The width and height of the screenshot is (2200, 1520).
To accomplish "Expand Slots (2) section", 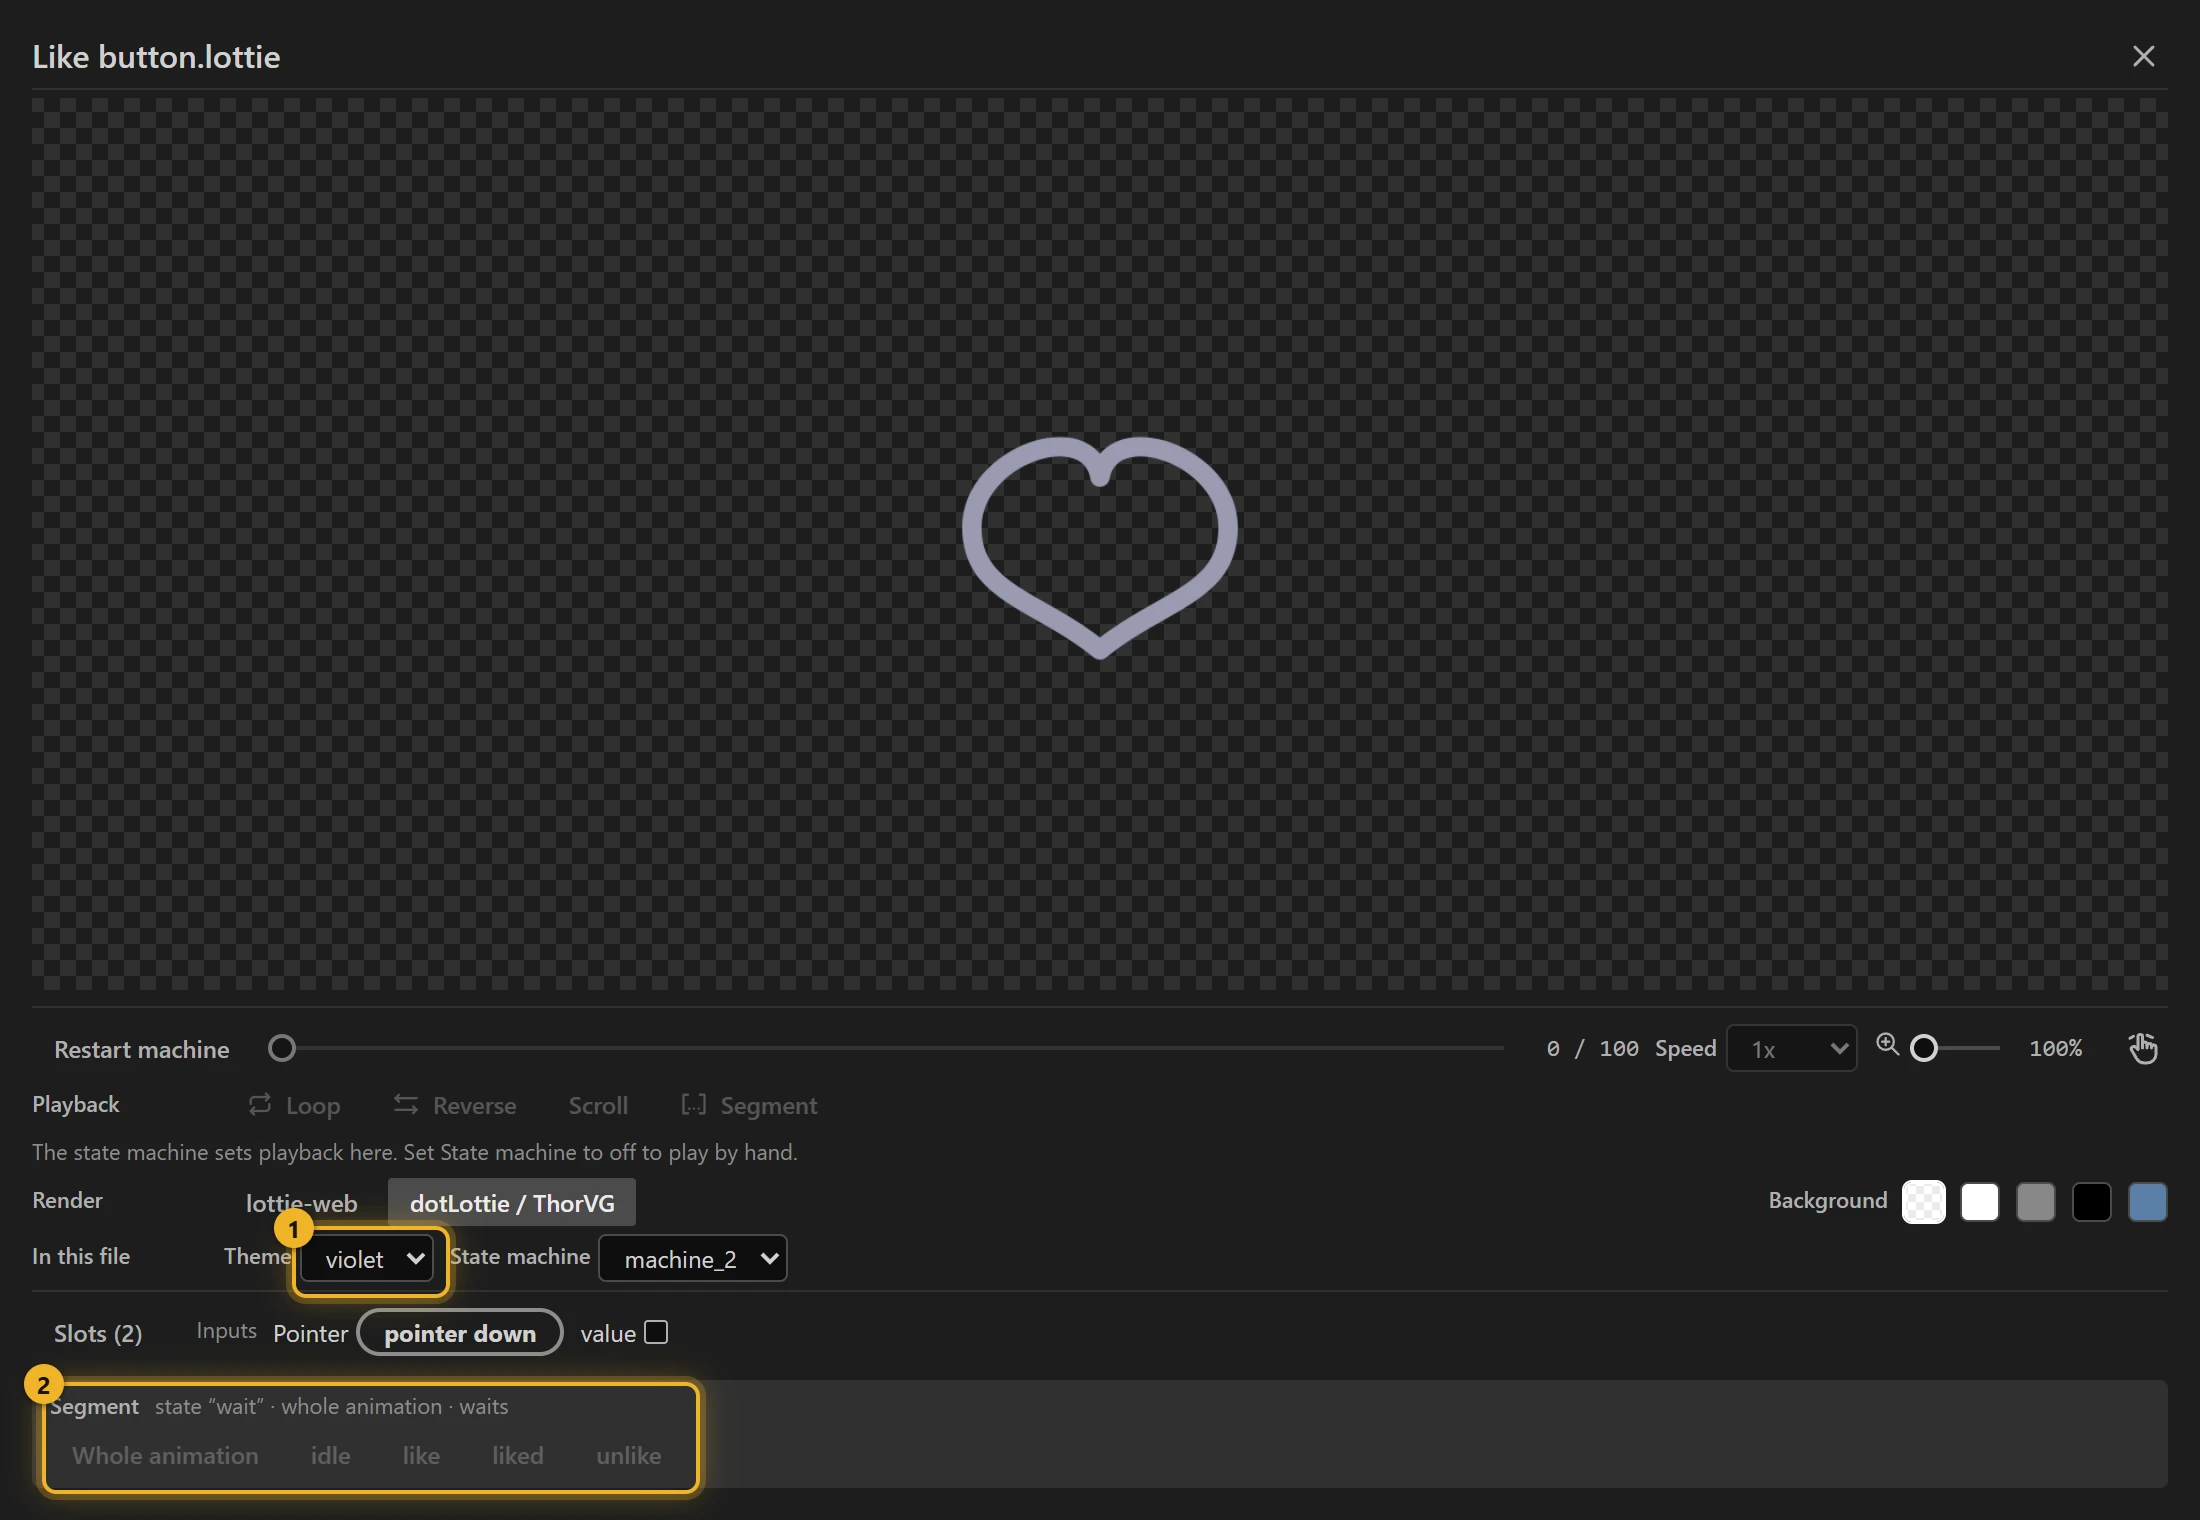I will coord(98,1333).
